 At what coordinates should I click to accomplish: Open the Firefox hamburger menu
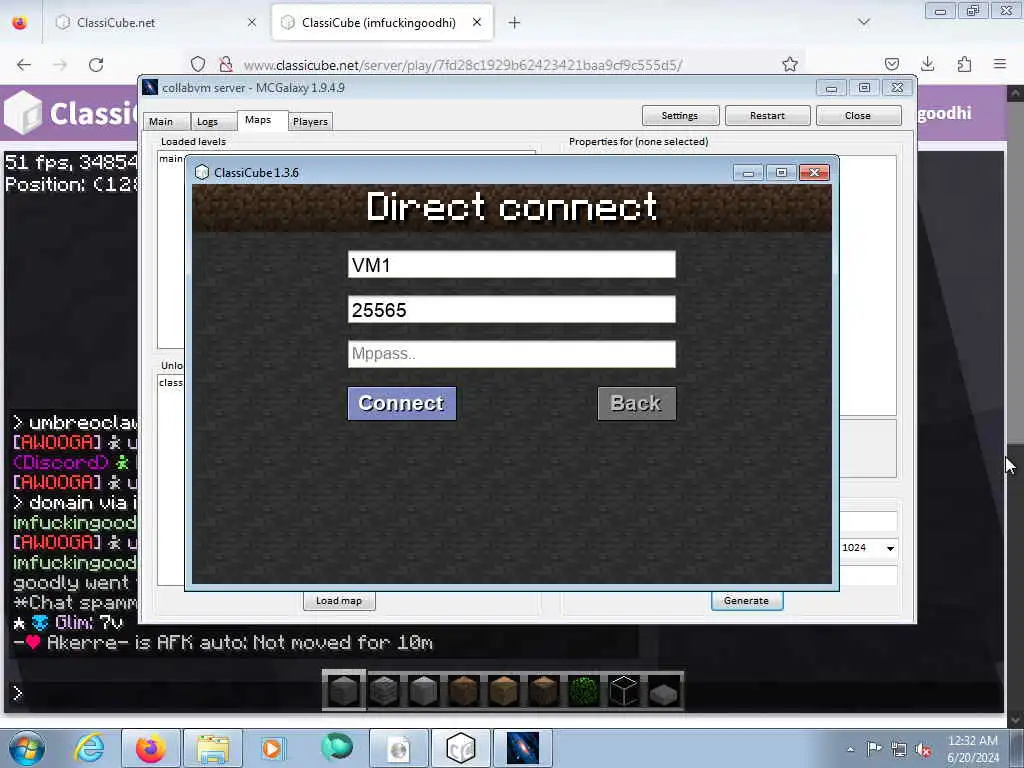[x=1000, y=64]
